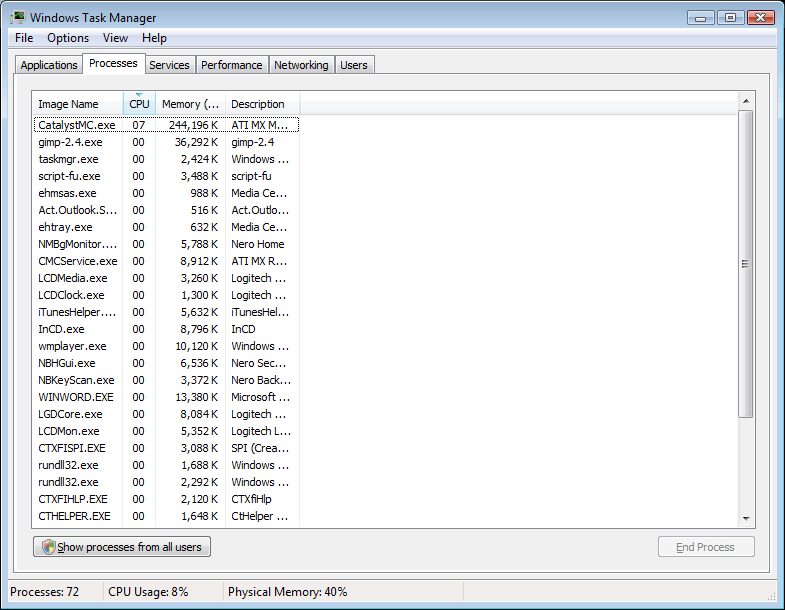Close the Windows Task Manager window
The height and width of the screenshot is (610, 785).
pyautogui.click(x=760, y=18)
